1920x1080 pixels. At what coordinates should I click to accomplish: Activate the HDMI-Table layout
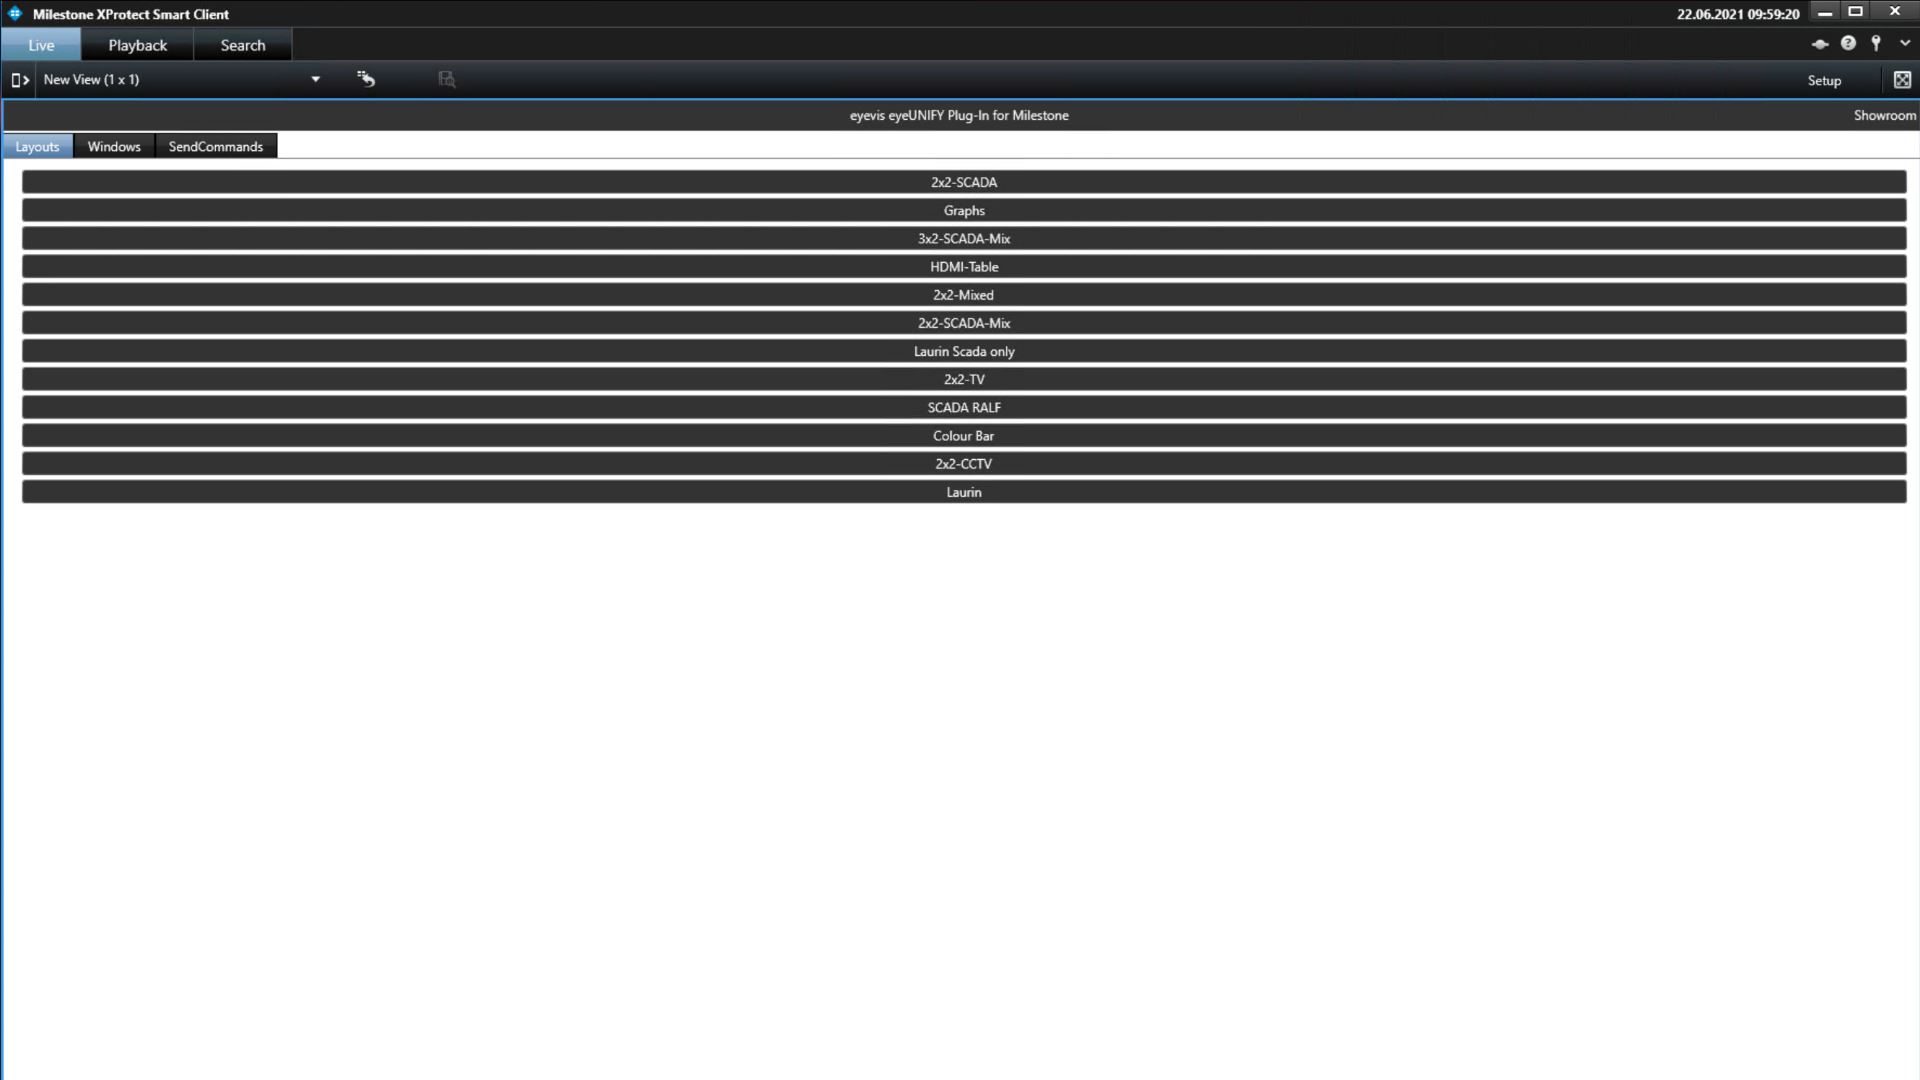[964, 266]
